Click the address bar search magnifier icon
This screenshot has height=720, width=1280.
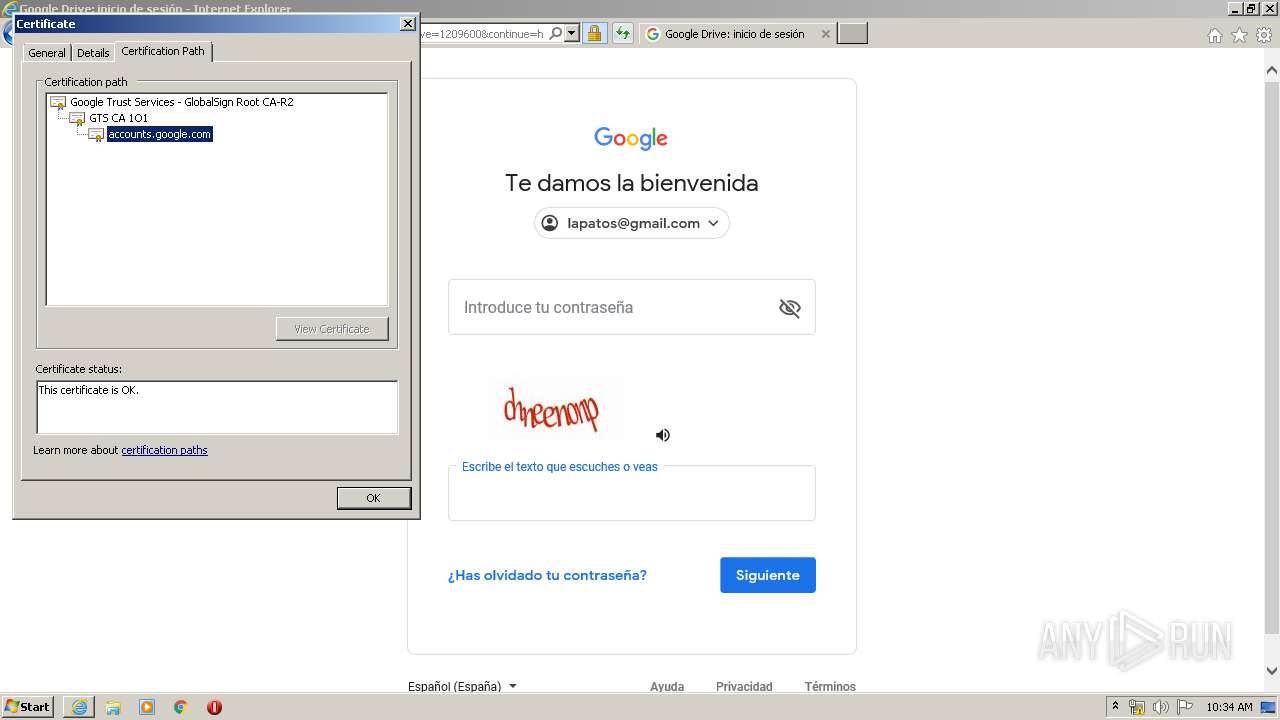(x=556, y=34)
